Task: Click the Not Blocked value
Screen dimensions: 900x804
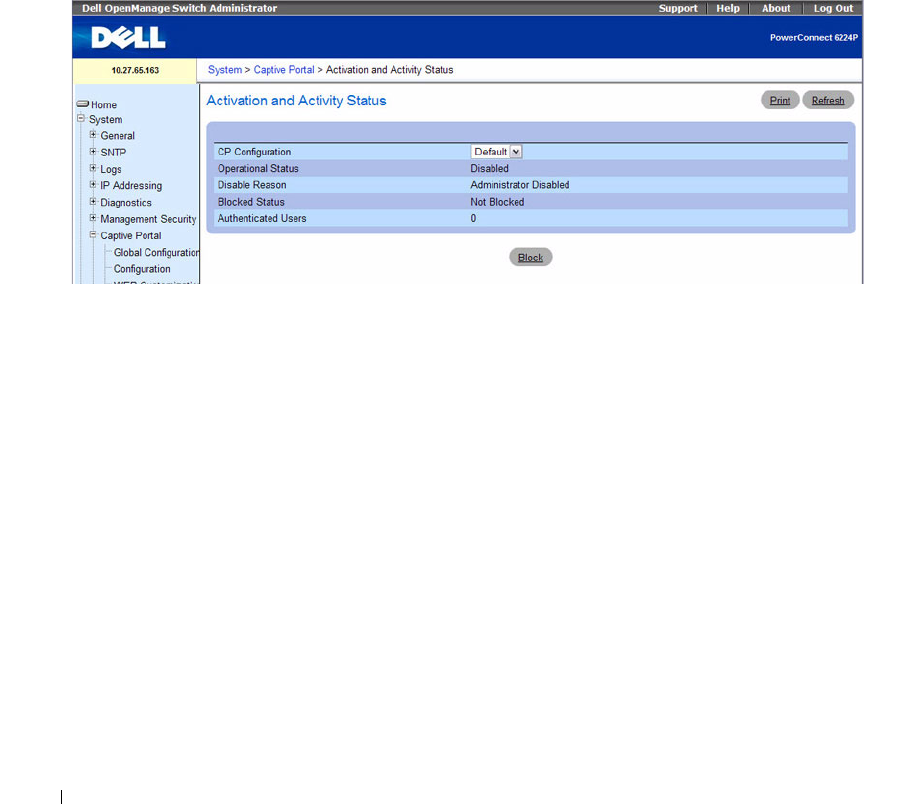Action: (497, 202)
